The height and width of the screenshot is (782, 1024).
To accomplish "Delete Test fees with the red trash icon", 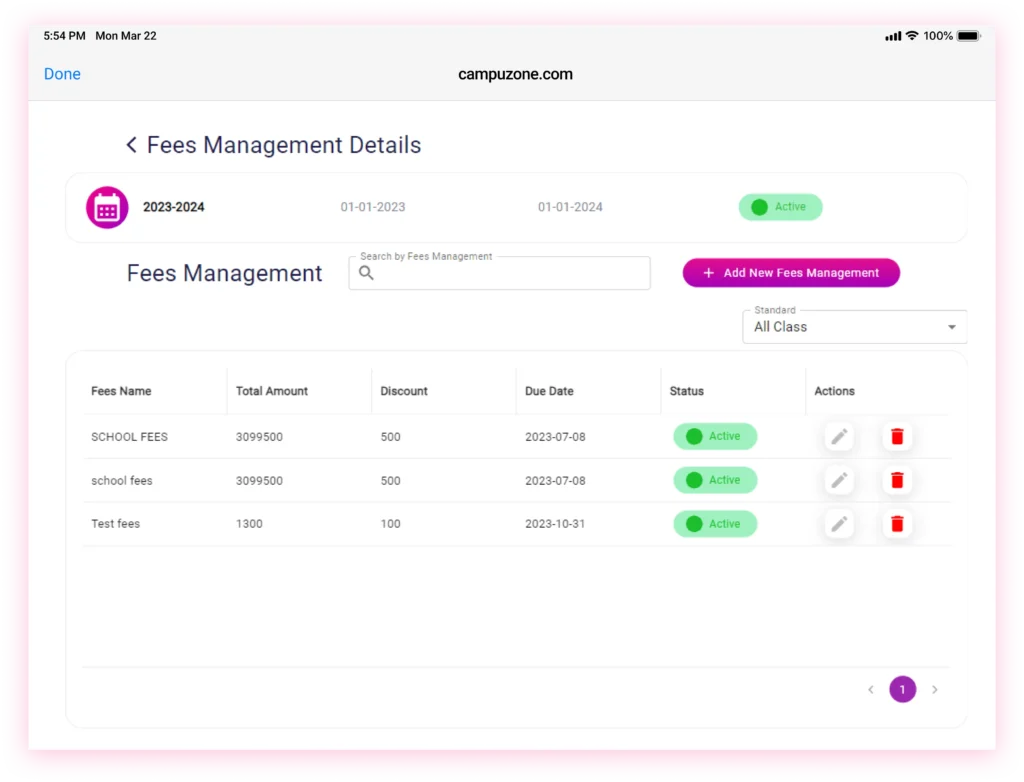I will [x=897, y=524].
